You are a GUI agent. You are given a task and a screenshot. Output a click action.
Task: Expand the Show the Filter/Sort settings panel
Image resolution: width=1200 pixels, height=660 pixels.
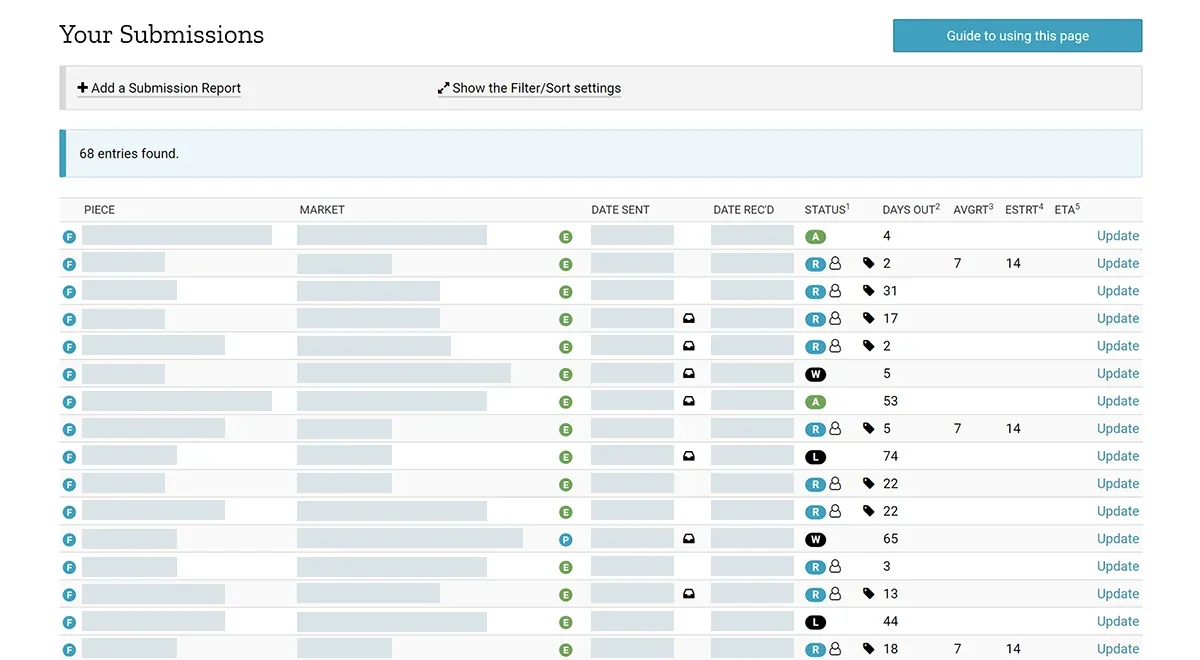point(529,88)
